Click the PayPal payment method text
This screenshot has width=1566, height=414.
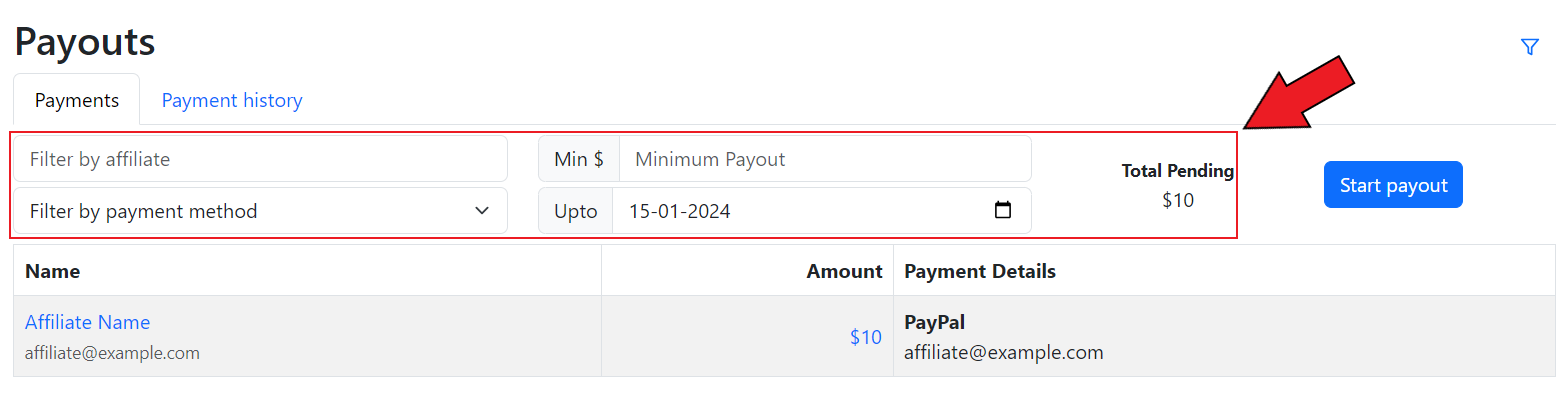[934, 322]
